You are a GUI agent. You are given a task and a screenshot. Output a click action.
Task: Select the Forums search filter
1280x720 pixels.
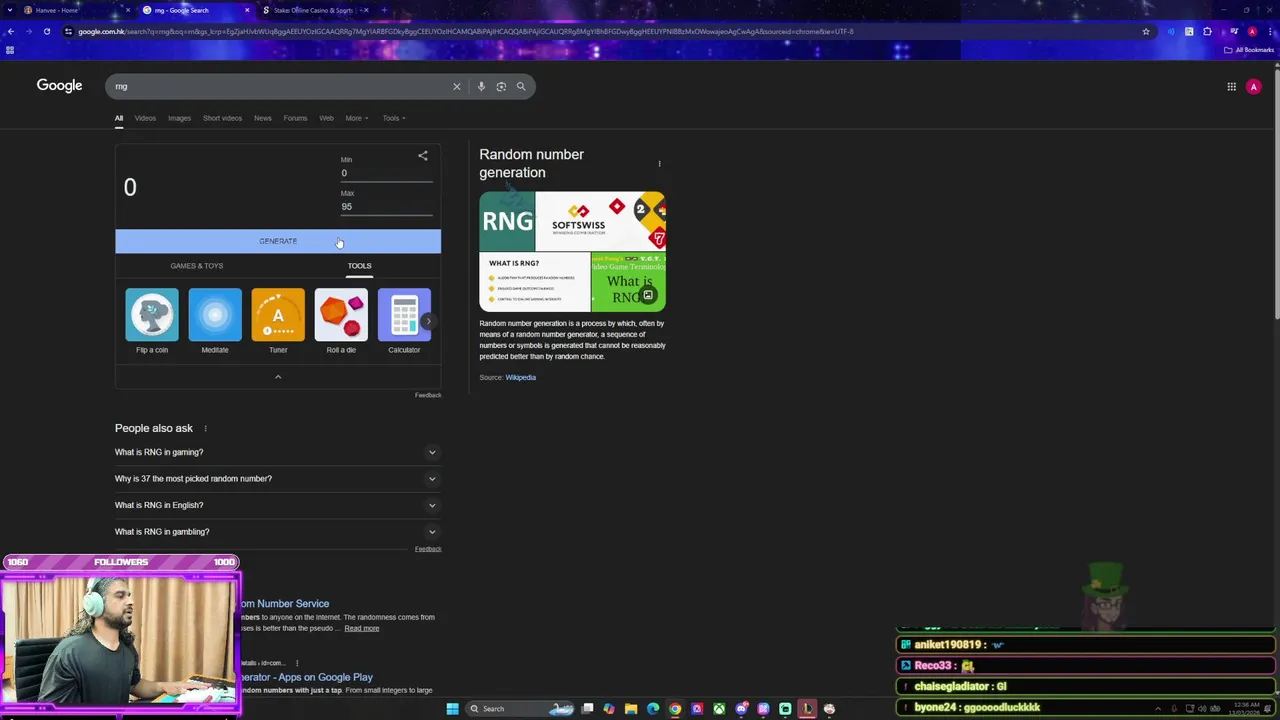[x=295, y=118]
